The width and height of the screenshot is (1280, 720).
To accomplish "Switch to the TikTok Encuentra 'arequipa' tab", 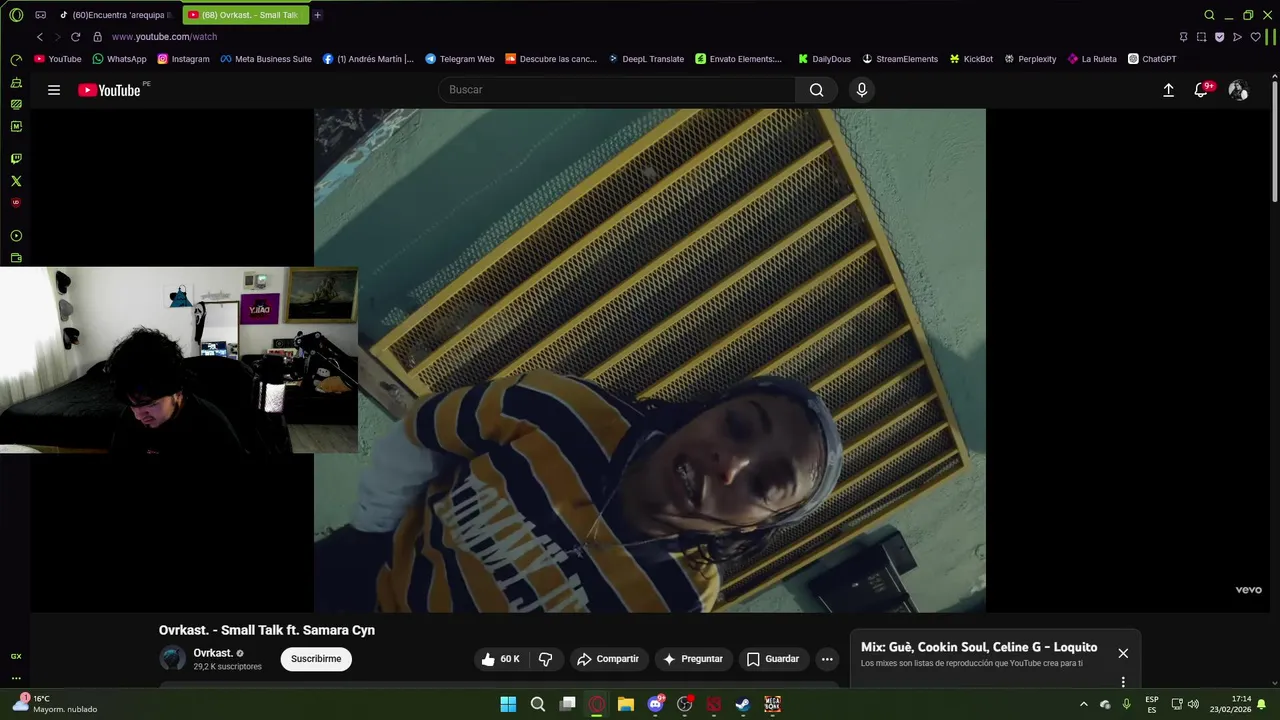I will point(117,15).
